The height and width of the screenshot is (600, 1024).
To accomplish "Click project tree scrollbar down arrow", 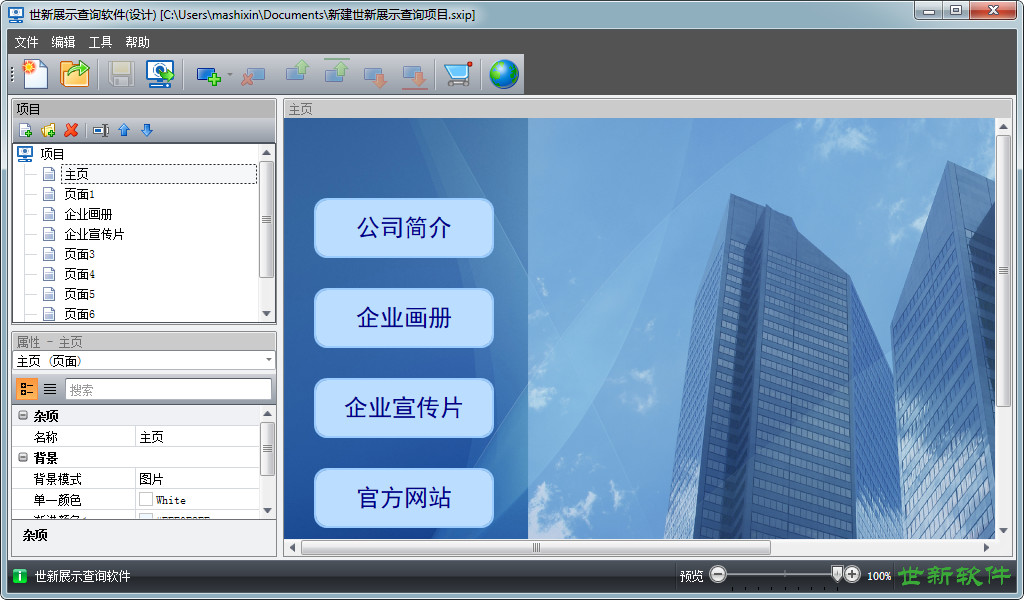I will click(266, 313).
